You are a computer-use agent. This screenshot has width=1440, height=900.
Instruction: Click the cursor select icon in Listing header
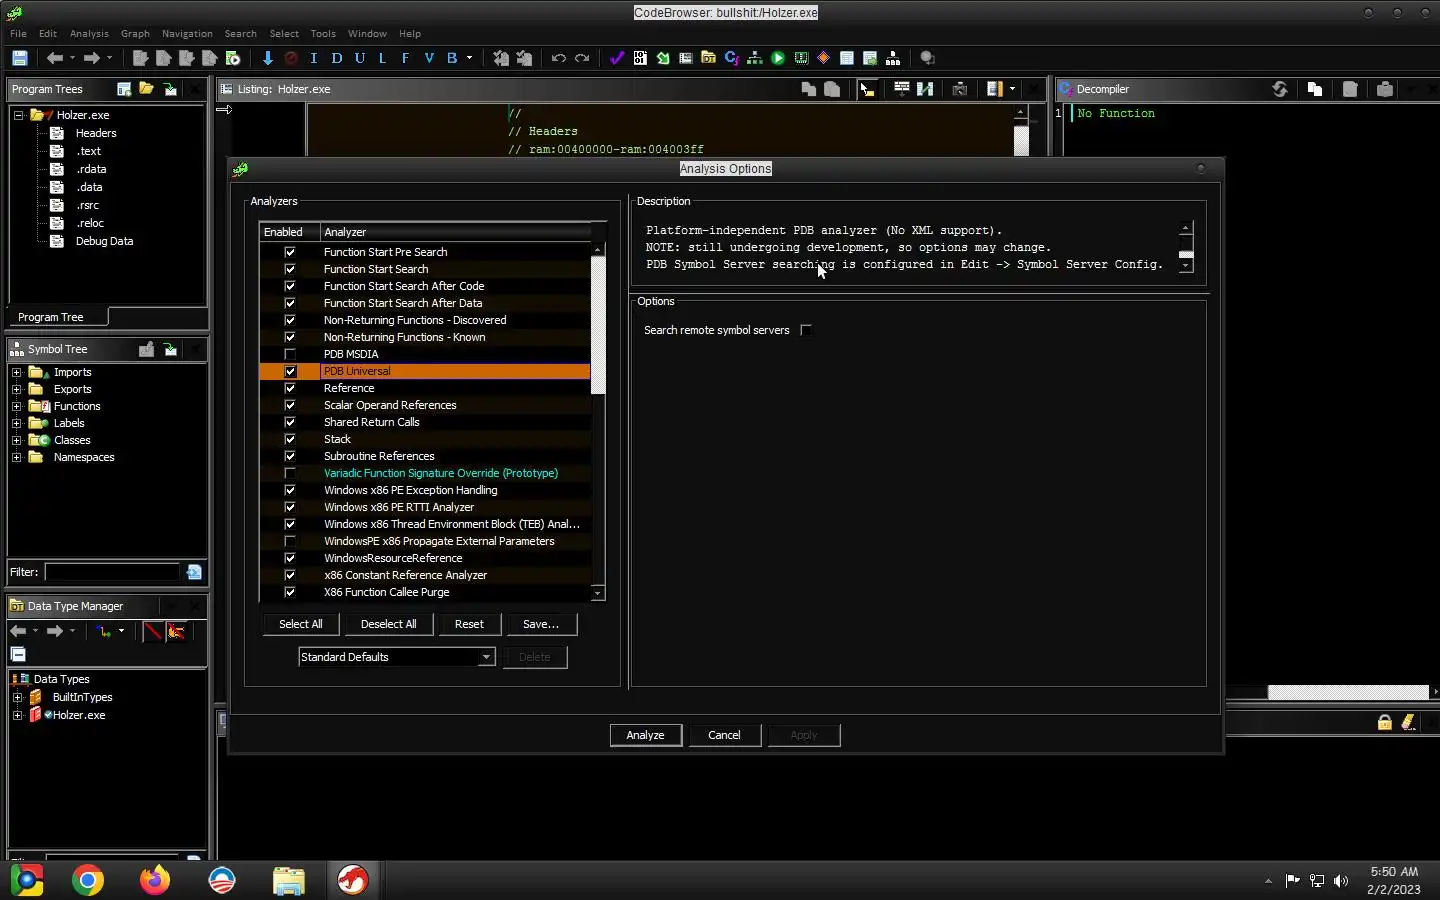tap(867, 89)
